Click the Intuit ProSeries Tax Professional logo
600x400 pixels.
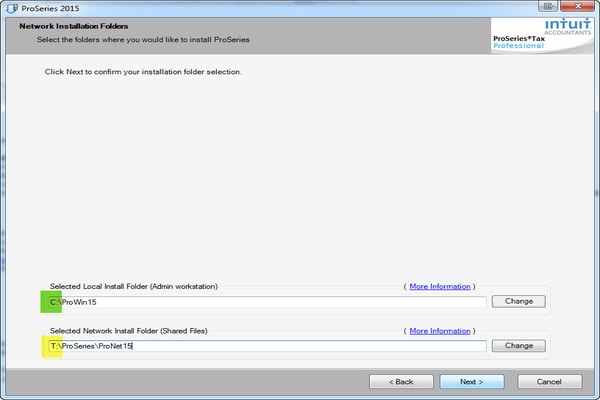(x=541, y=35)
